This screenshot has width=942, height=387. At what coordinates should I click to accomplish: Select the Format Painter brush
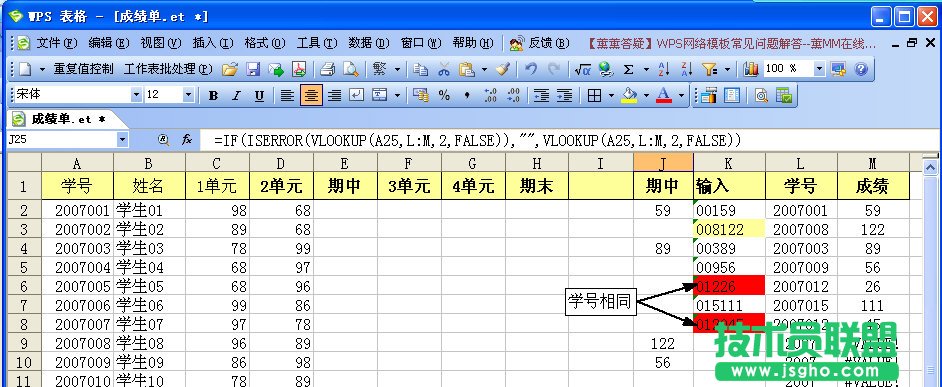click(x=503, y=69)
